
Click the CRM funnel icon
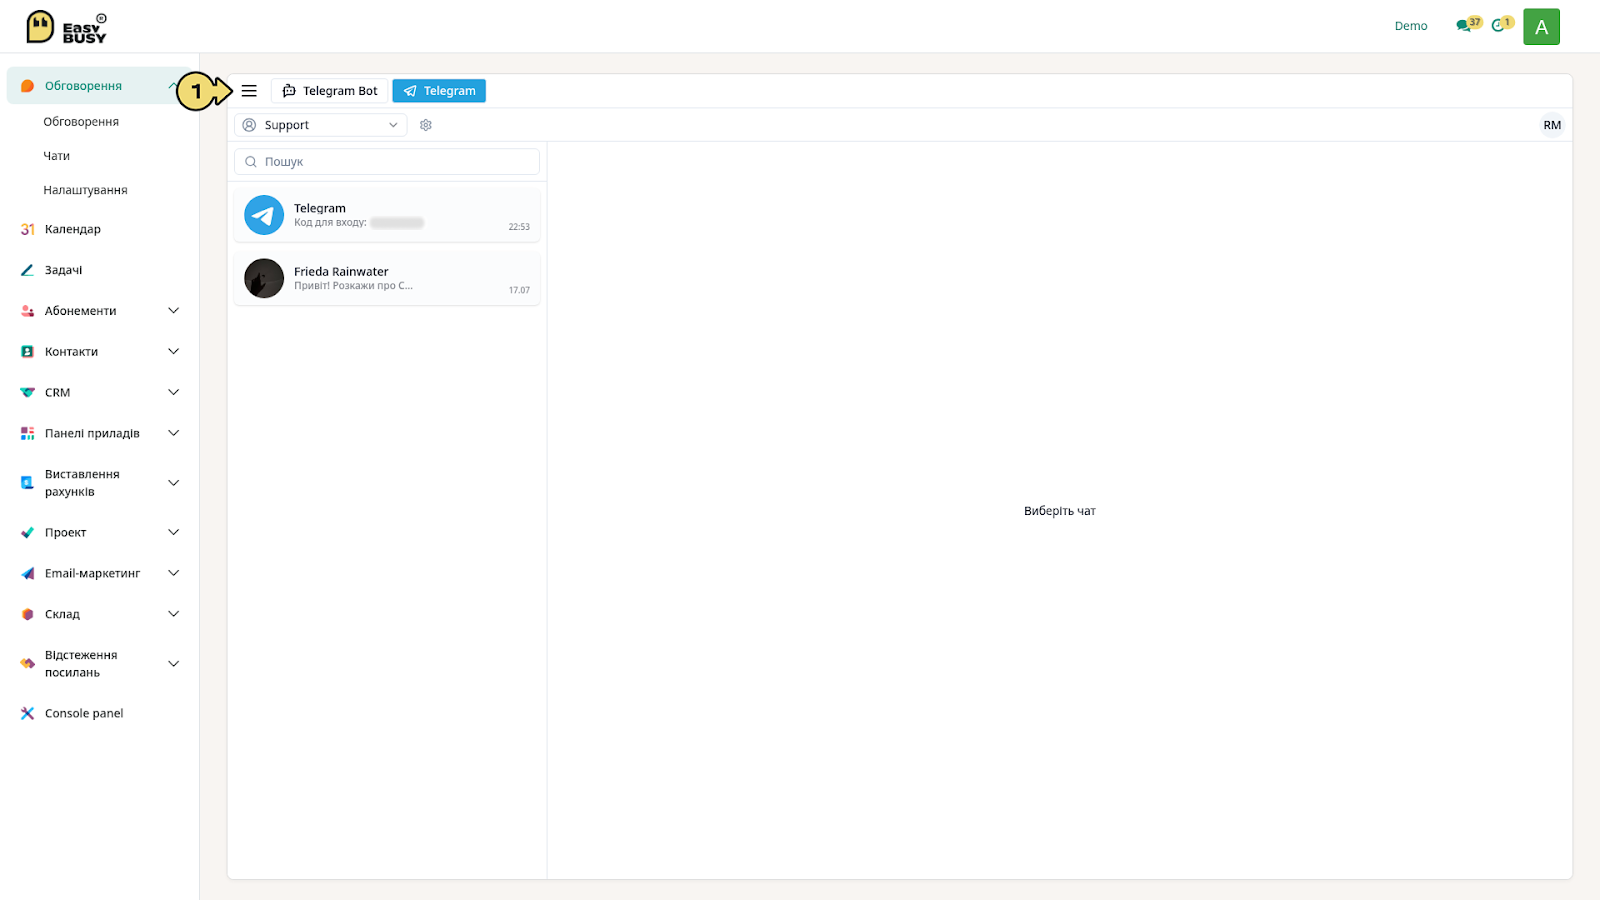coord(28,393)
